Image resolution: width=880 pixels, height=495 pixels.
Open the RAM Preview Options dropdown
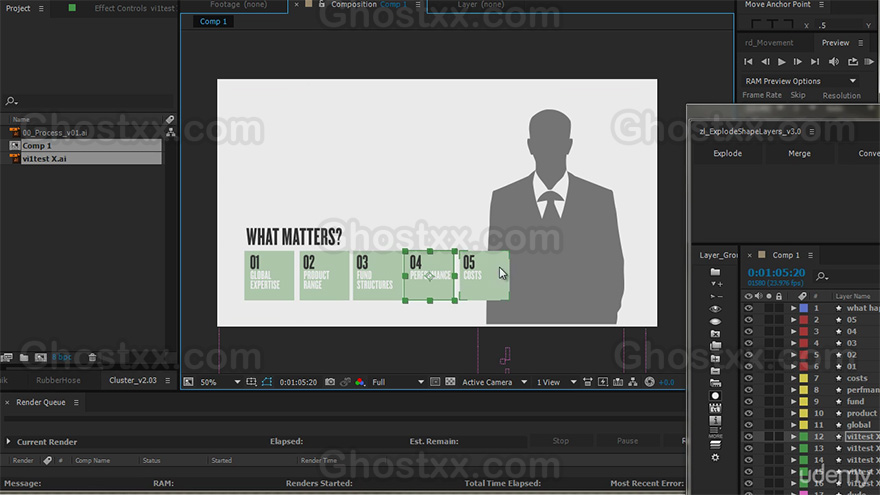click(x=800, y=81)
